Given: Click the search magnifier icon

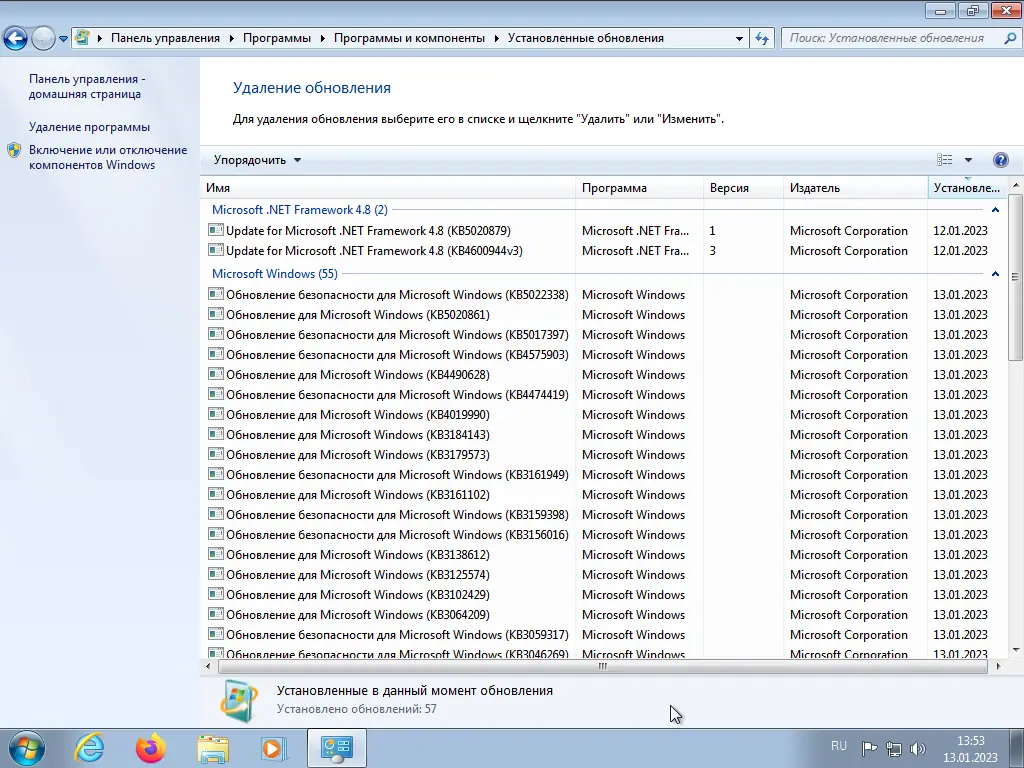Looking at the screenshot, I should (x=1010, y=39).
